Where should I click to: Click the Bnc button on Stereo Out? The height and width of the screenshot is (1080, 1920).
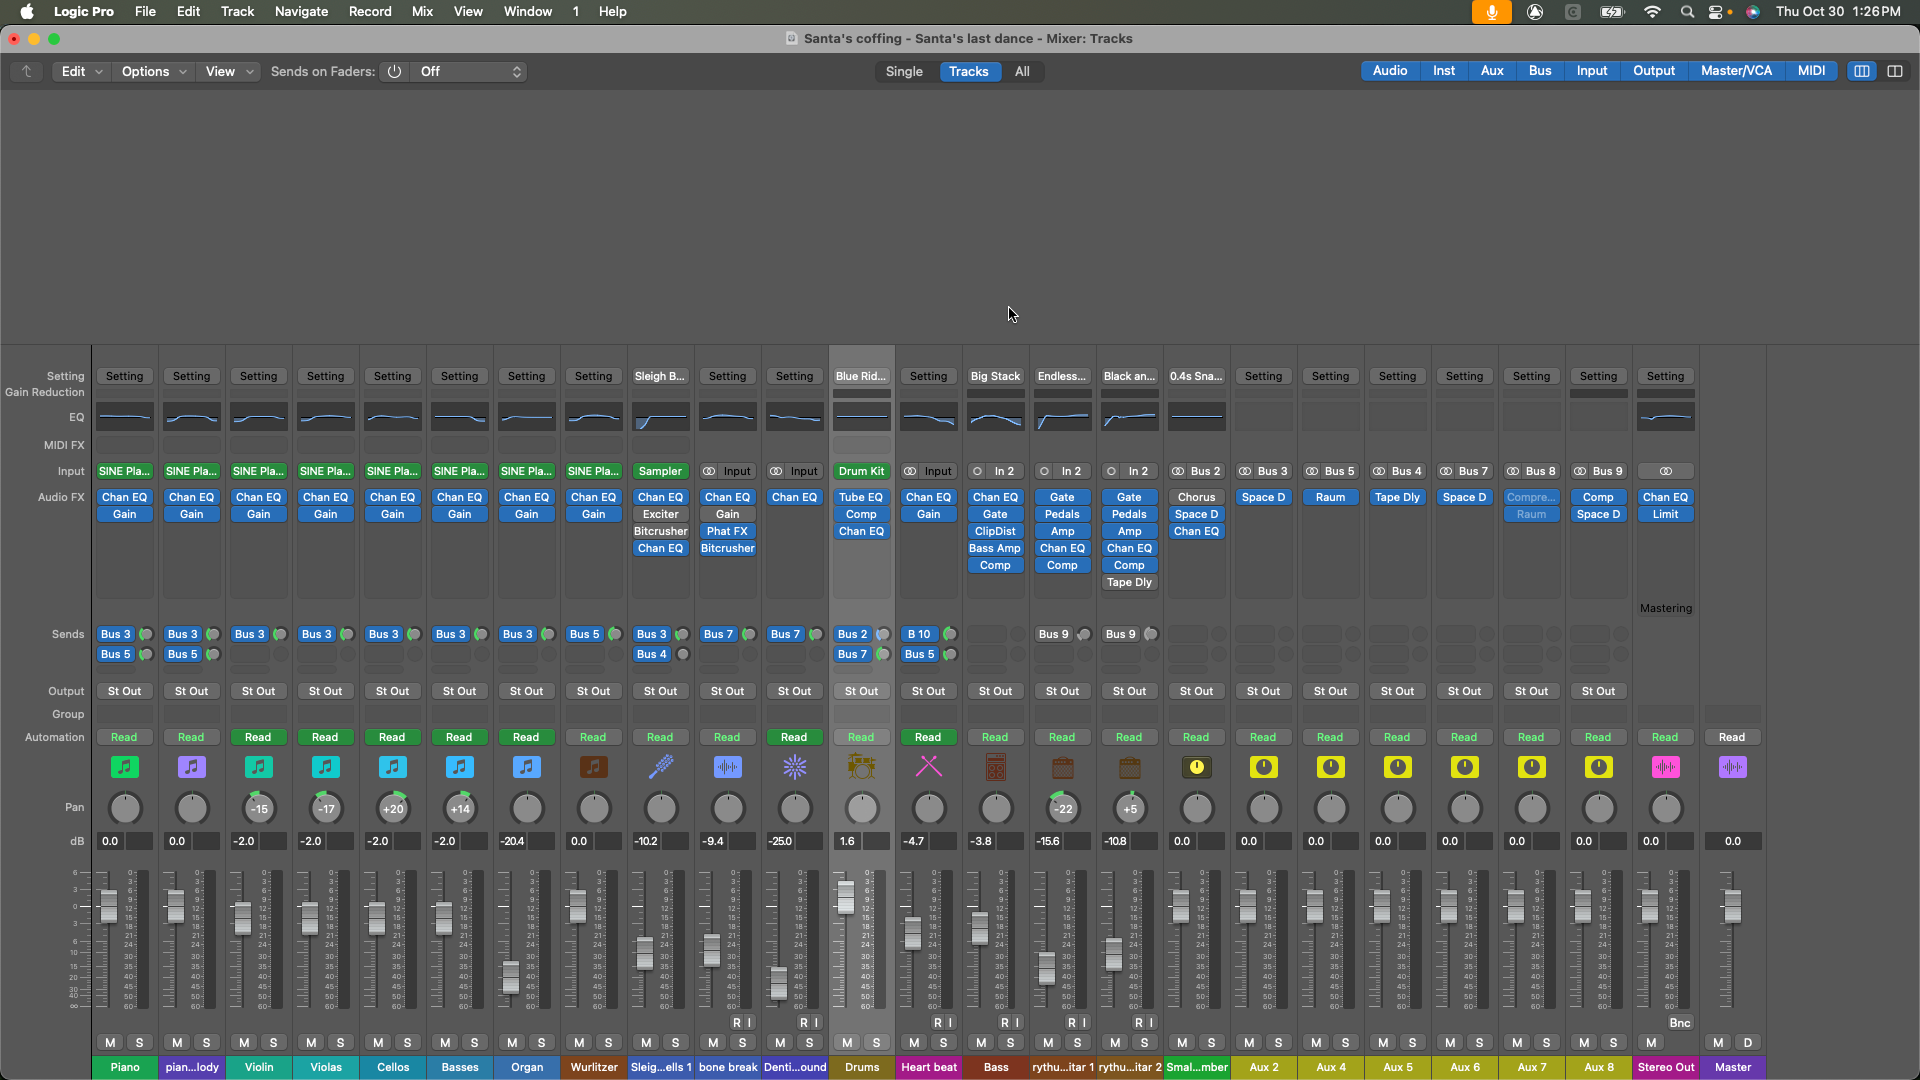click(1679, 1023)
